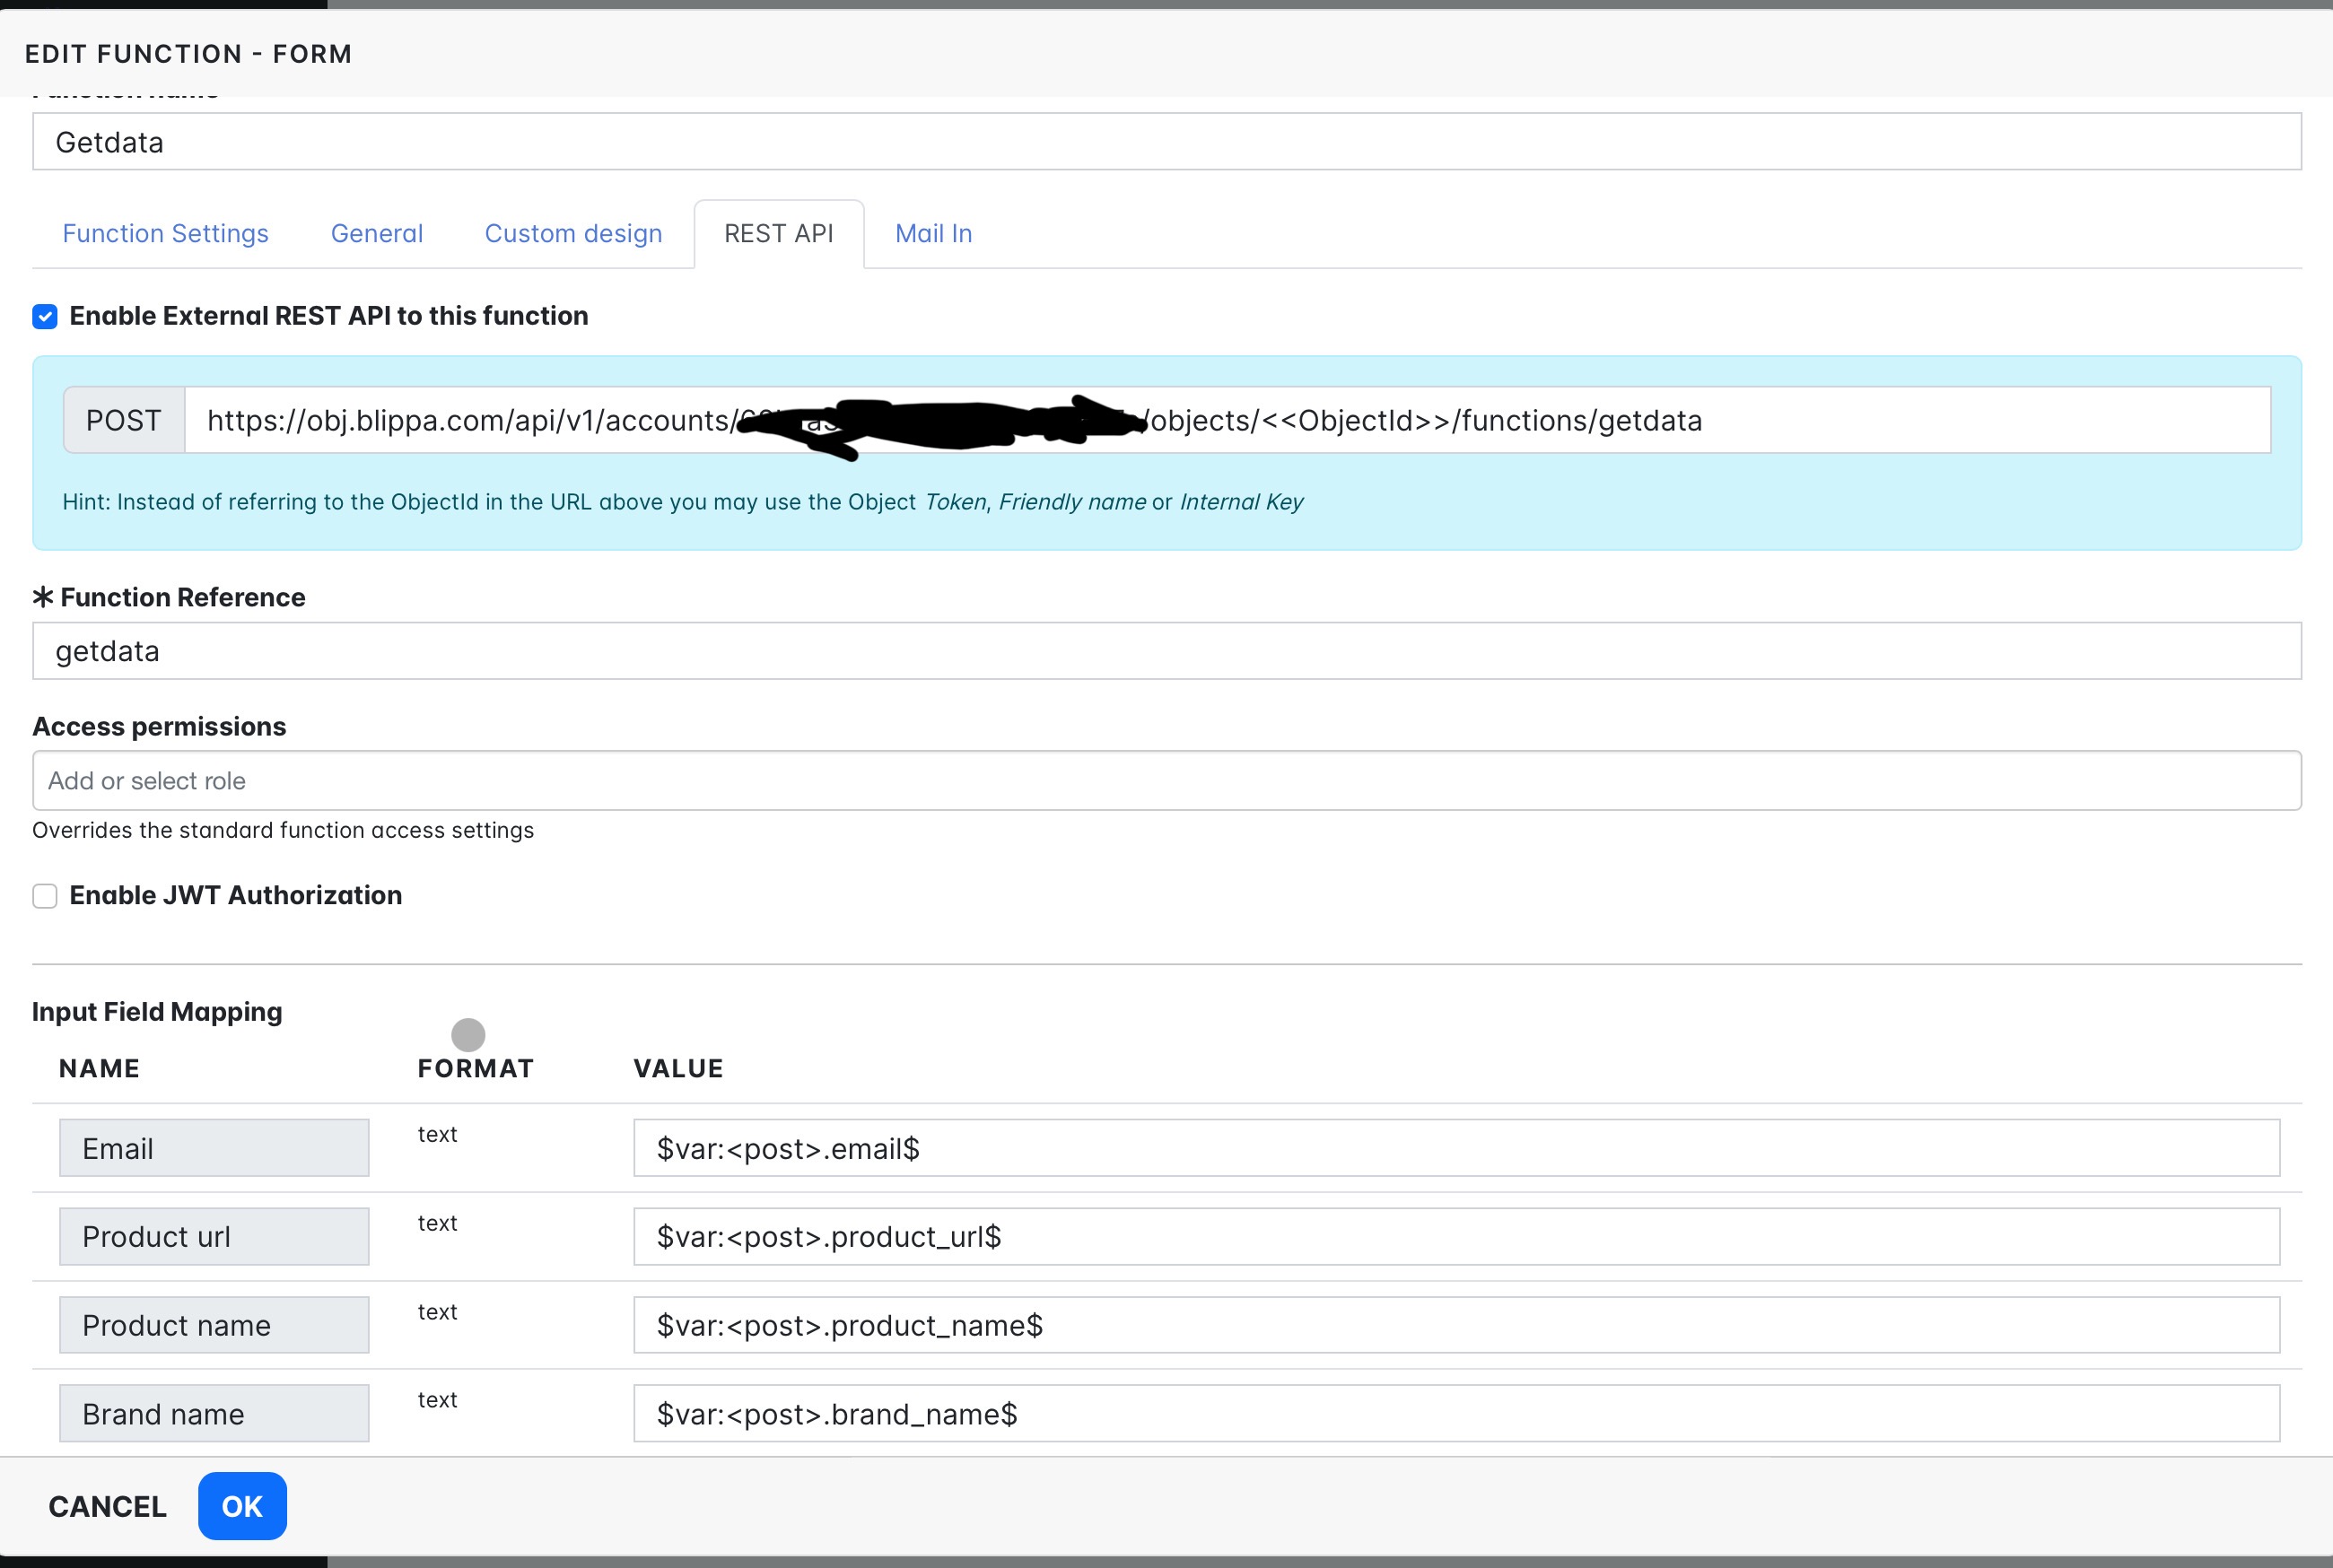The height and width of the screenshot is (1568, 2333).
Task: Select the REST API tab
Action: 778,234
